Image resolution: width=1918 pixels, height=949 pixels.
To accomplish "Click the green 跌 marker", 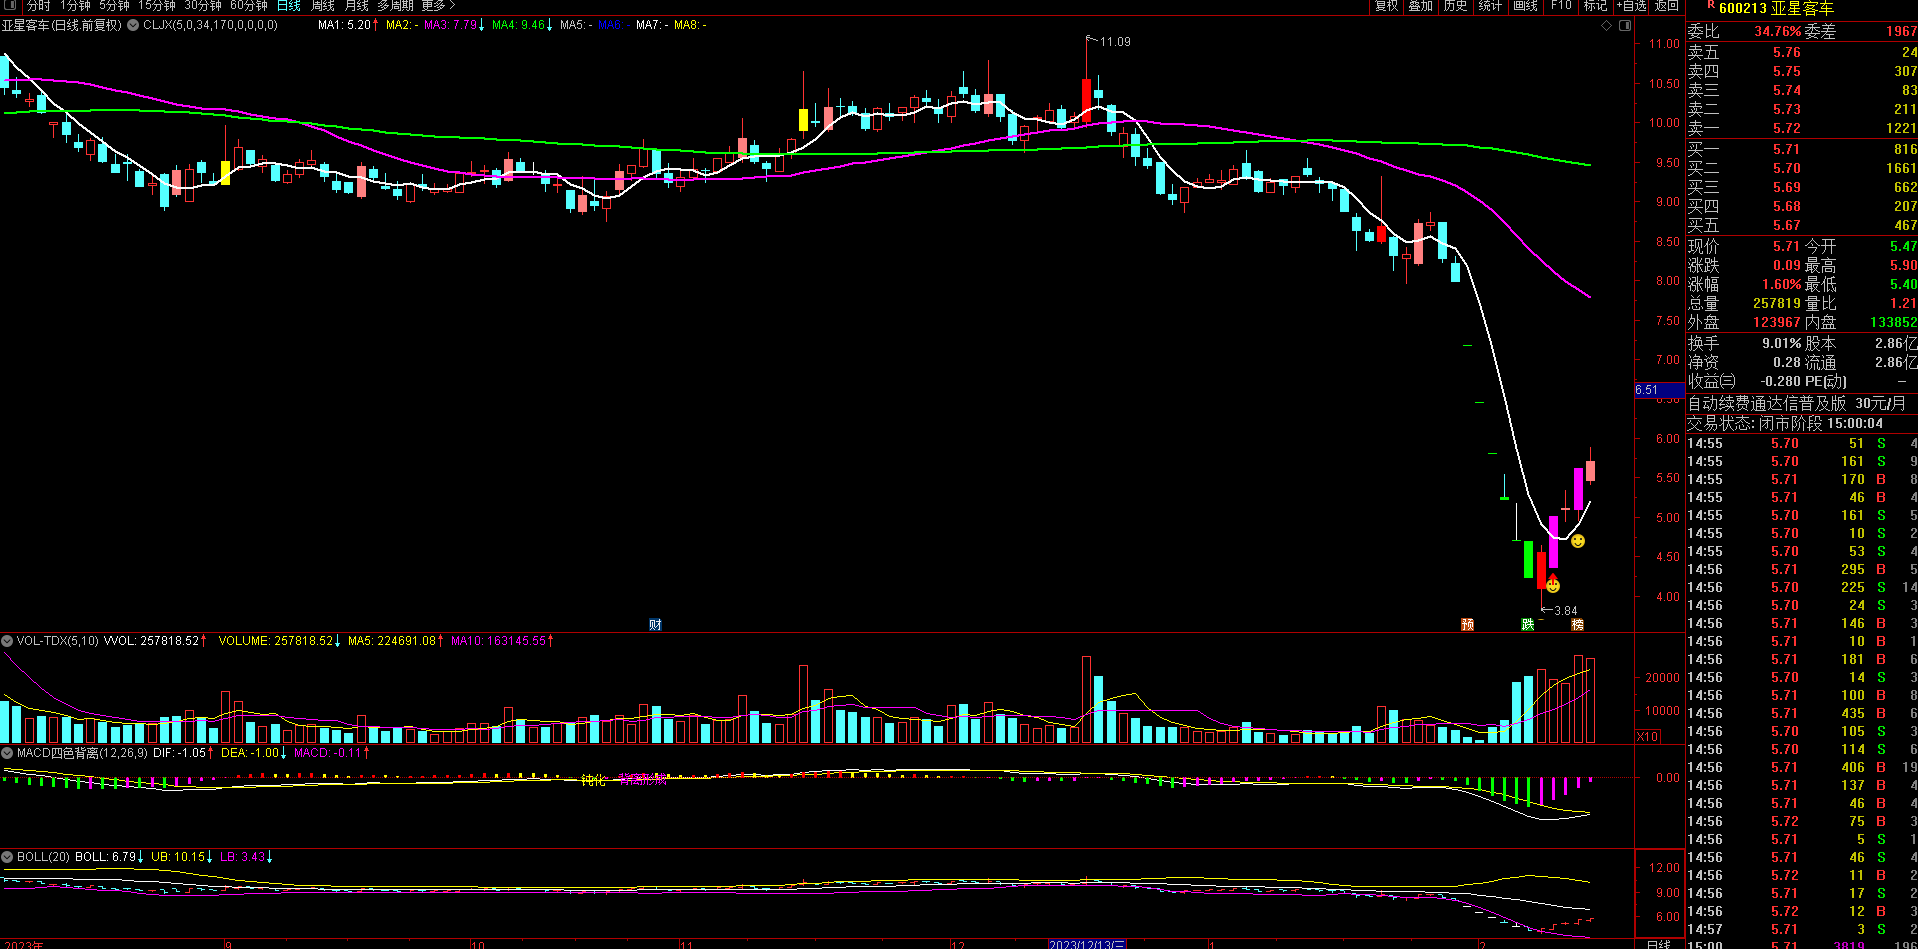I will coord(1527,624).
